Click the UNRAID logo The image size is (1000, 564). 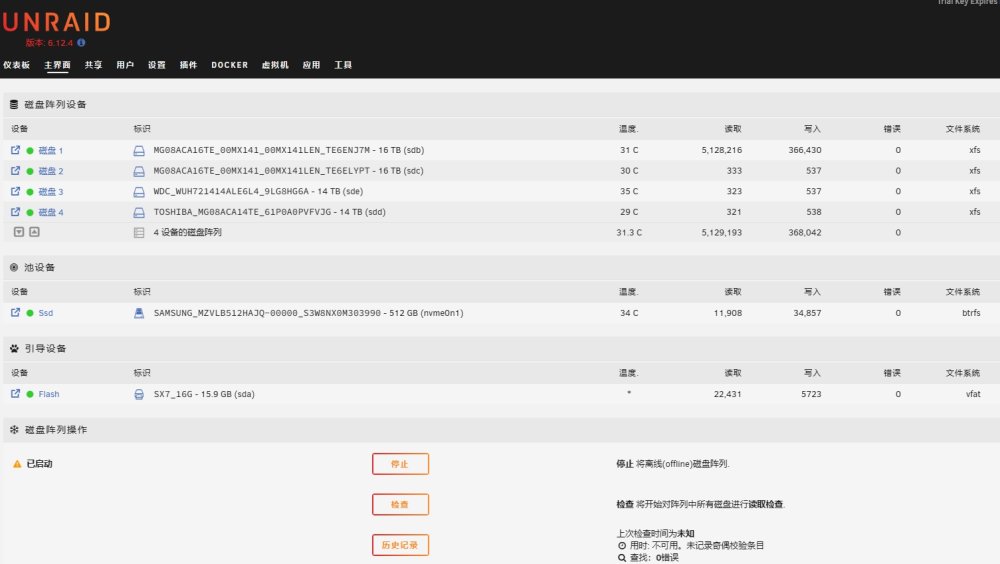[56, 22]
